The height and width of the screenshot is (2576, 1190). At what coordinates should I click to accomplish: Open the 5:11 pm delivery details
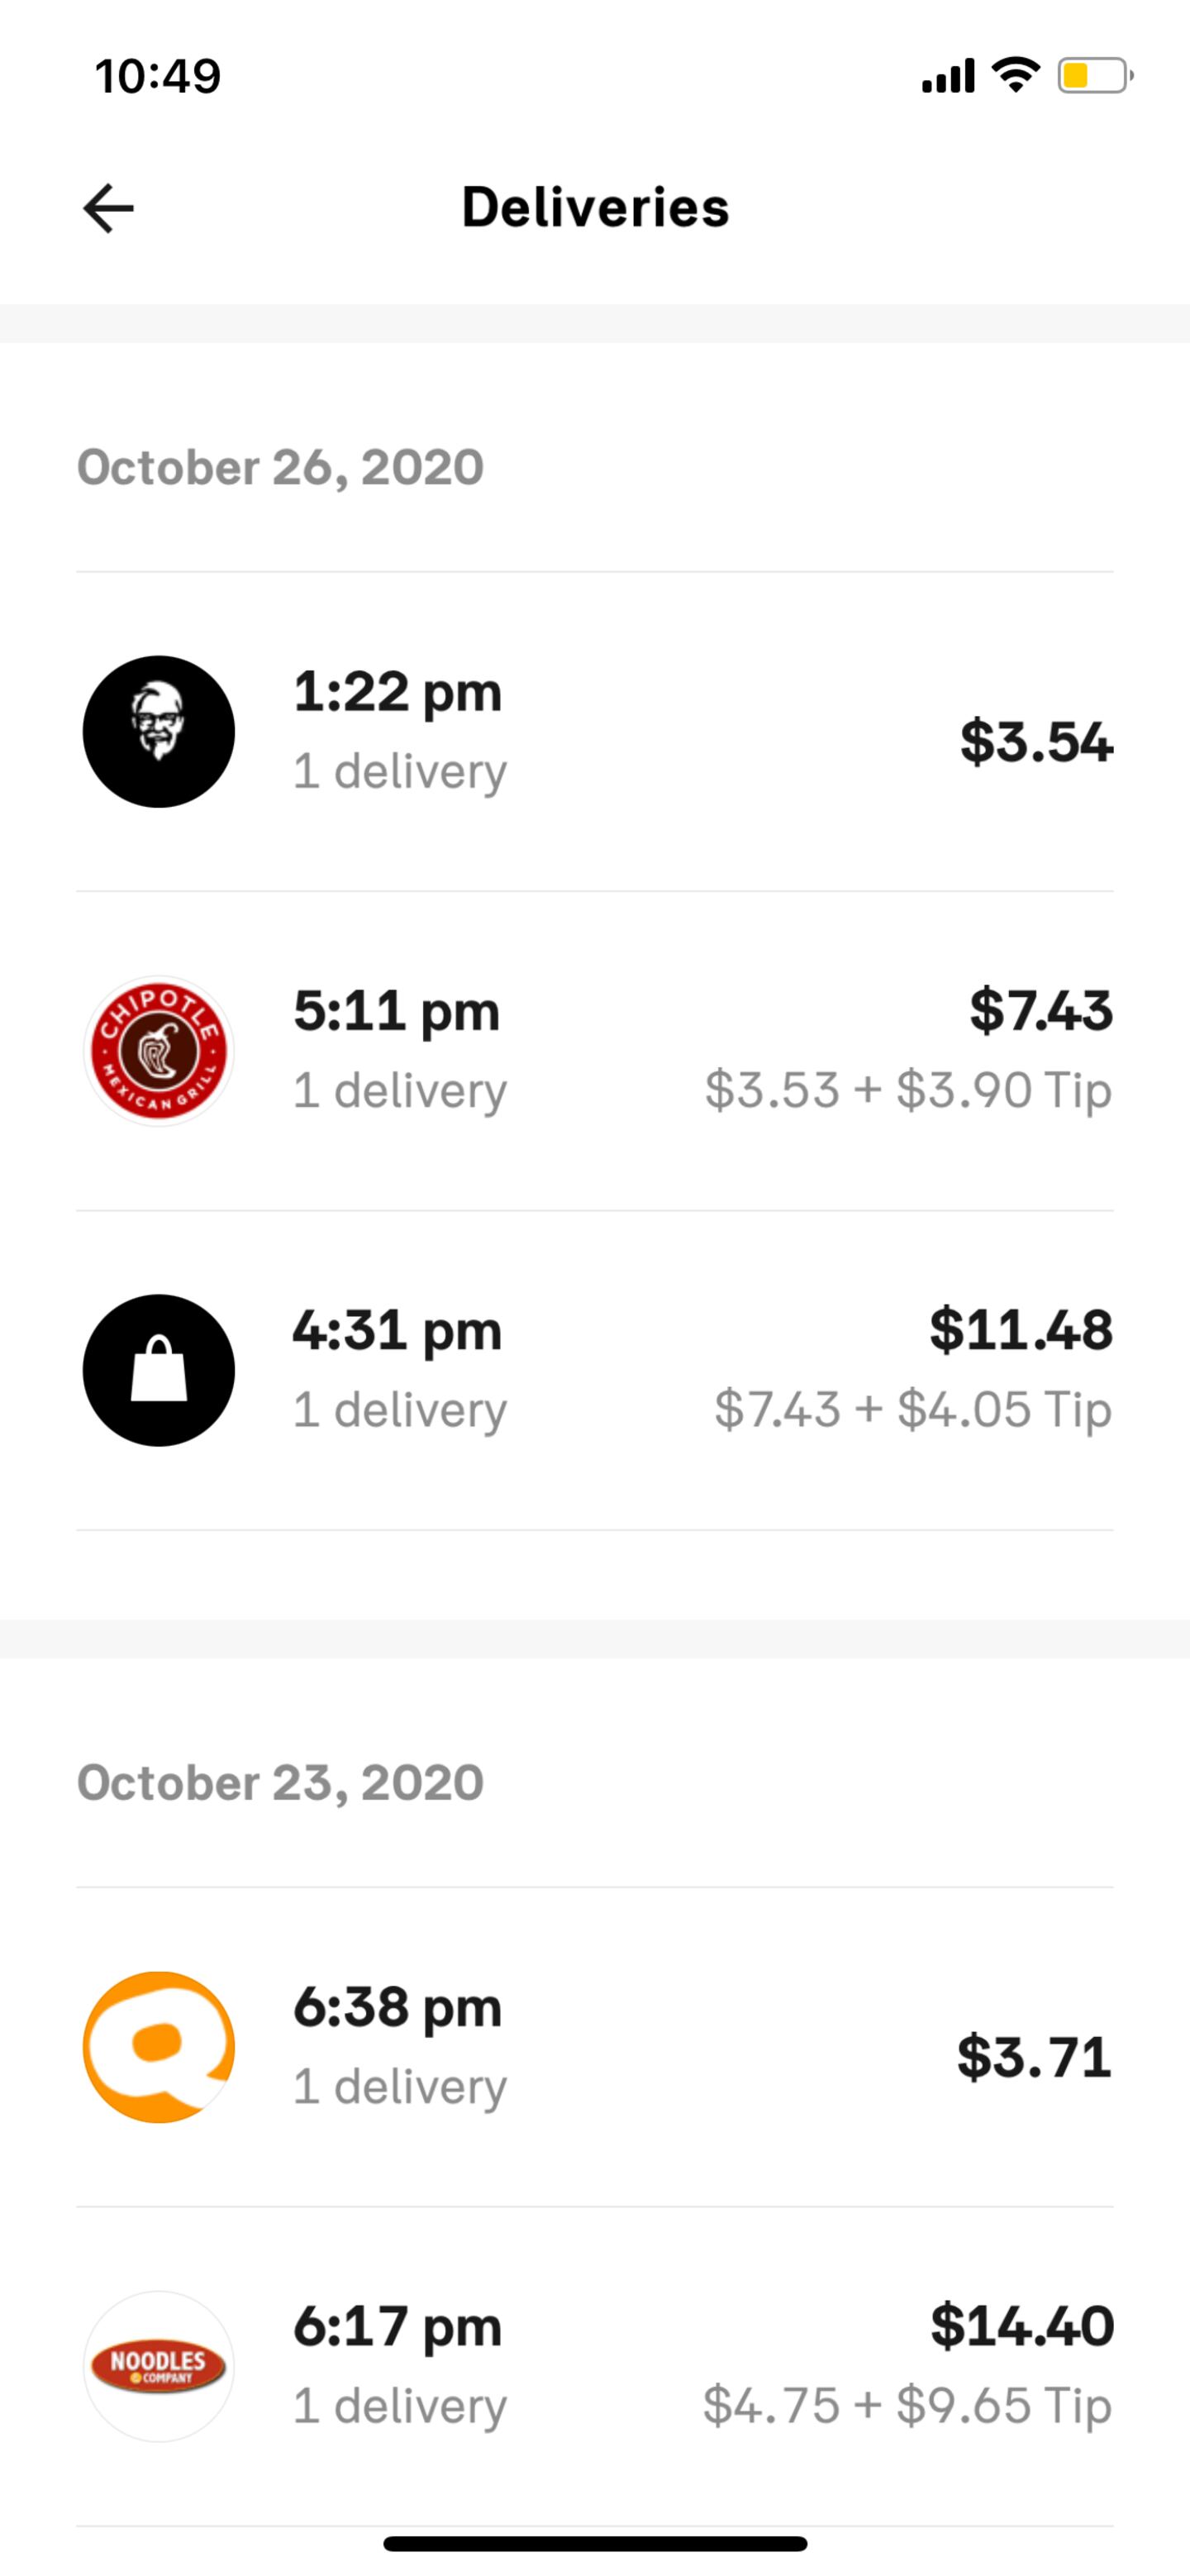pos(397,1011)
